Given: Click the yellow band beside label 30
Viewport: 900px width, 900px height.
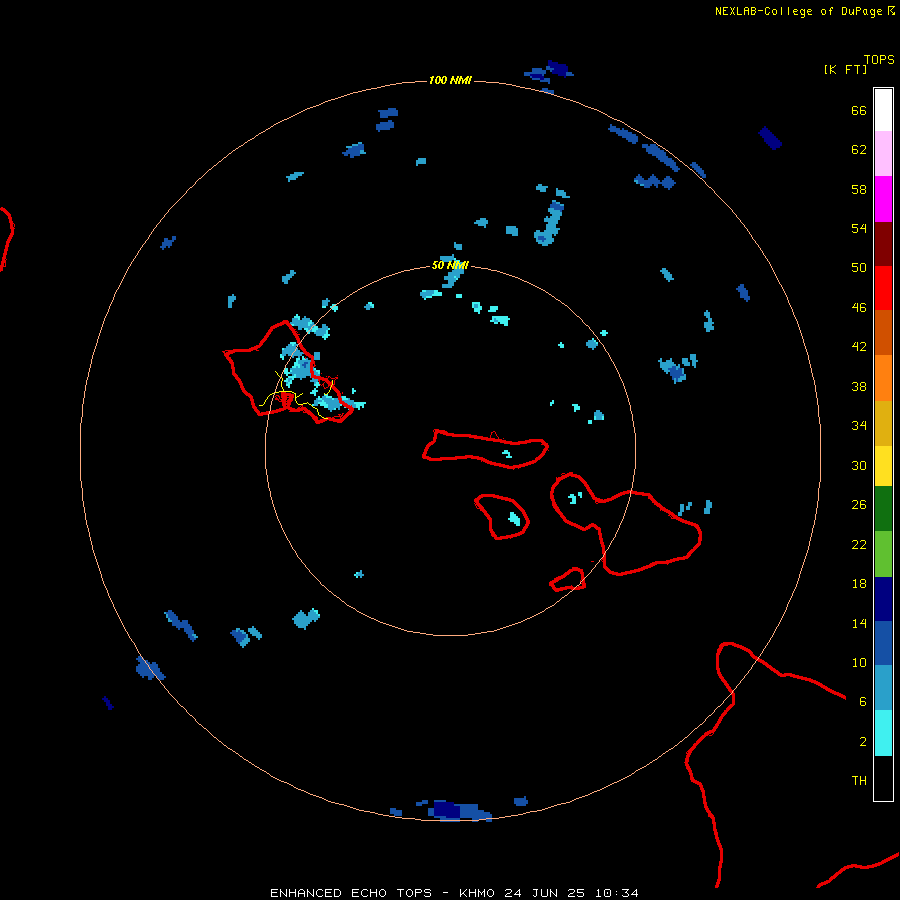Looking at the screenshot, I should 883,466.
